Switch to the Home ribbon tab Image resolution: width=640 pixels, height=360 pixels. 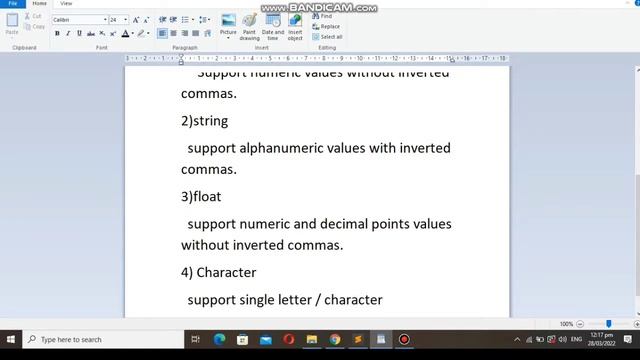(40, 3)
